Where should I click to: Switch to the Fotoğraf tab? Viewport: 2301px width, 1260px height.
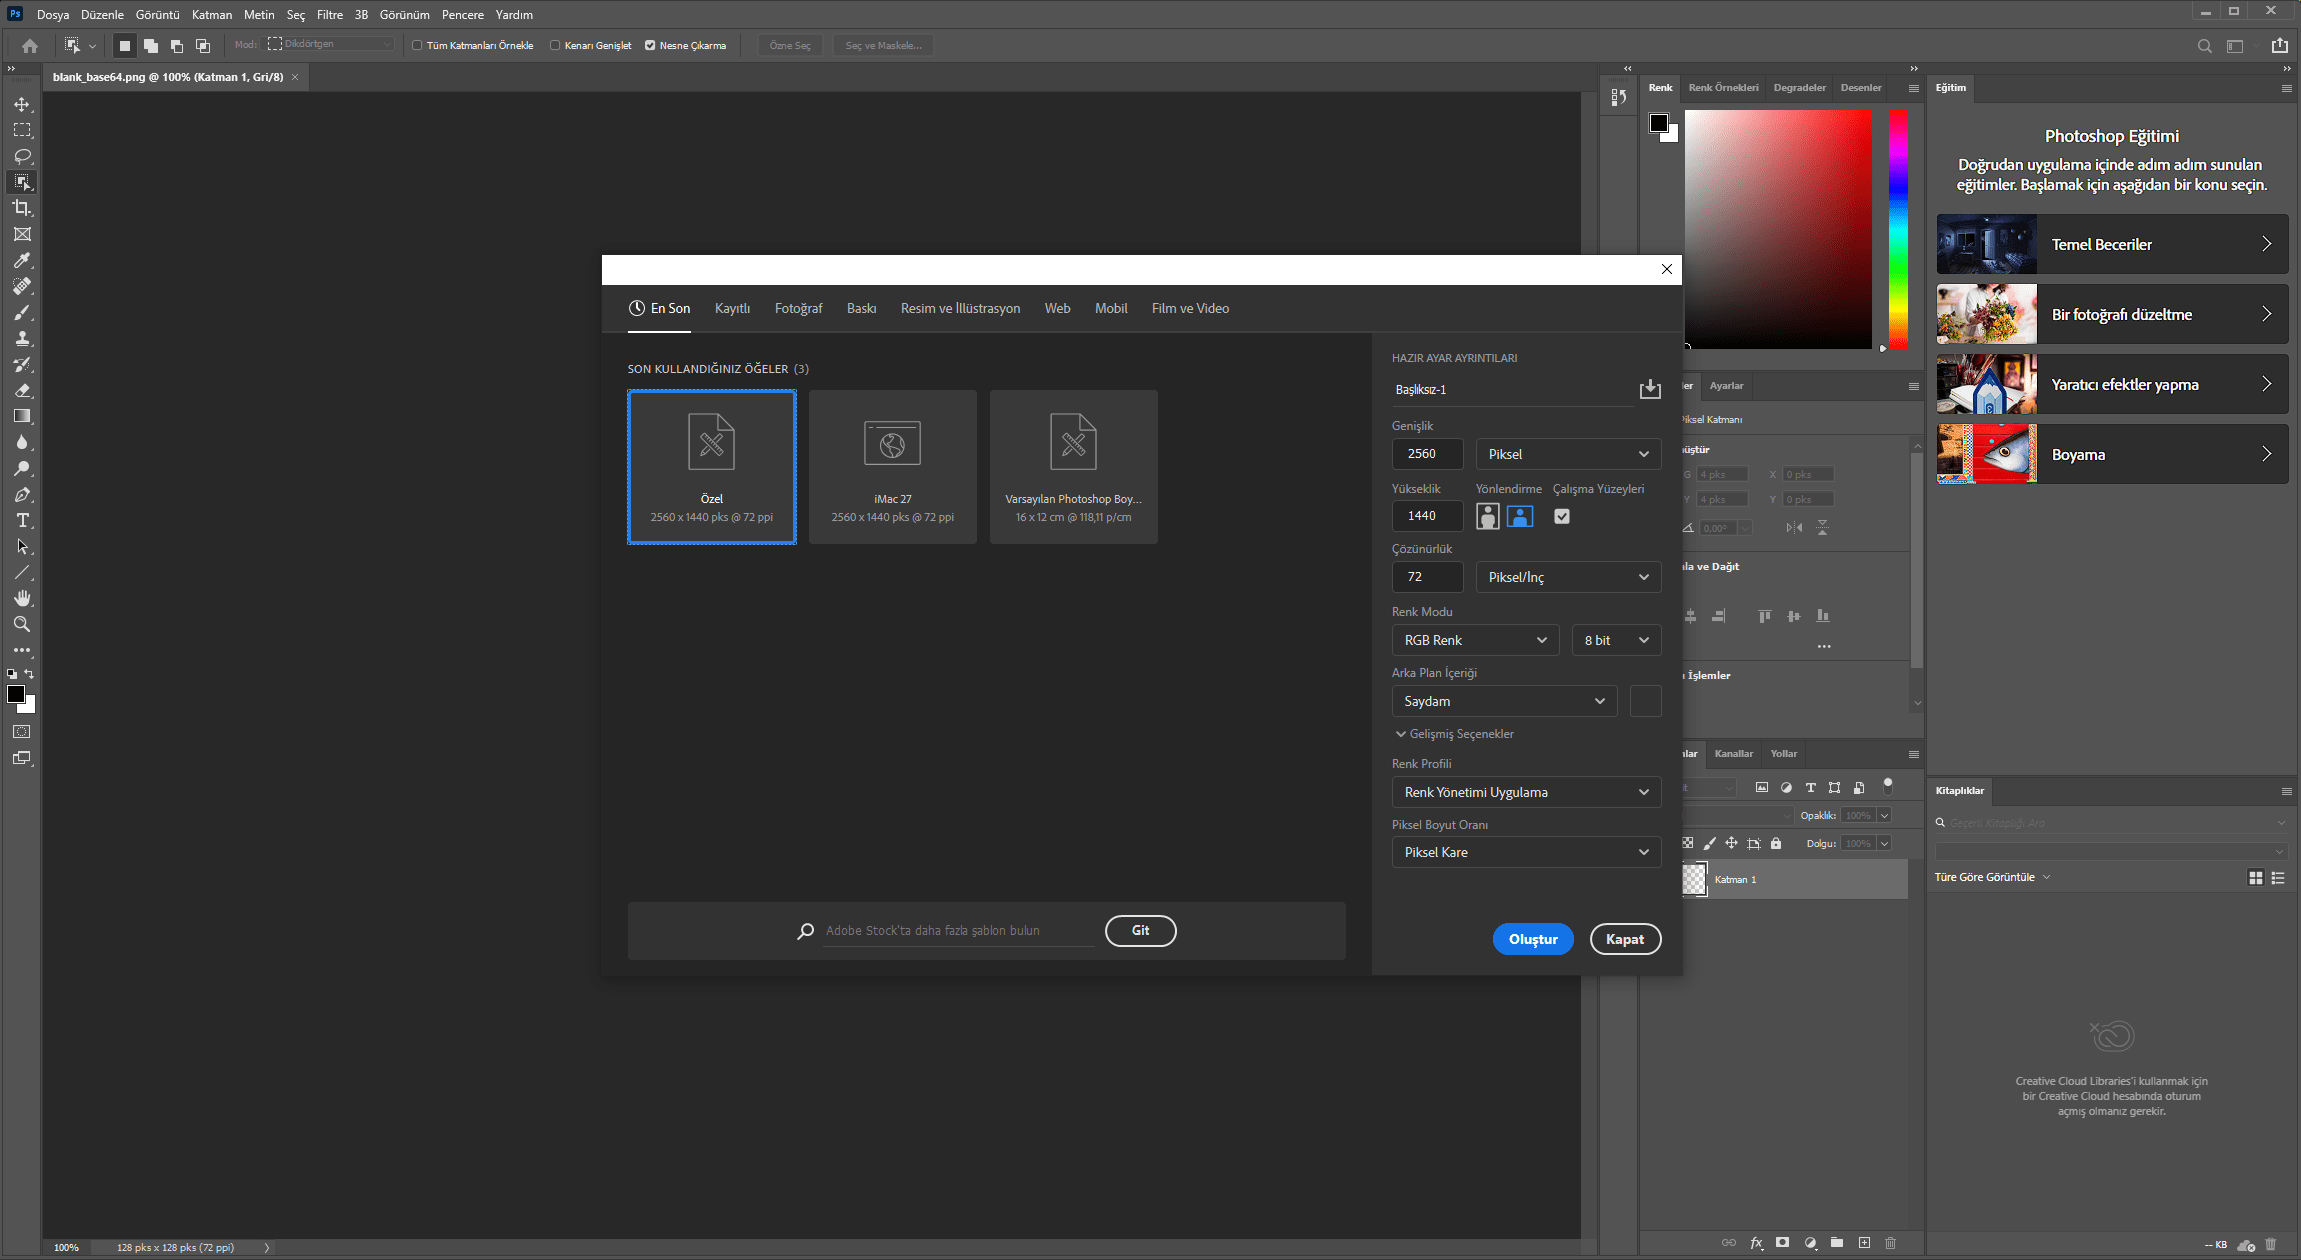pos(798,308)
